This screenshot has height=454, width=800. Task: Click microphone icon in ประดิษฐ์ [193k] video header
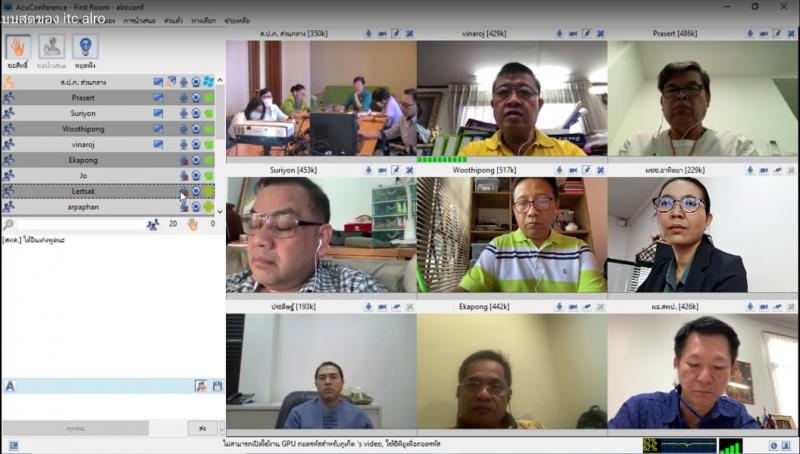tap(368, 307)
